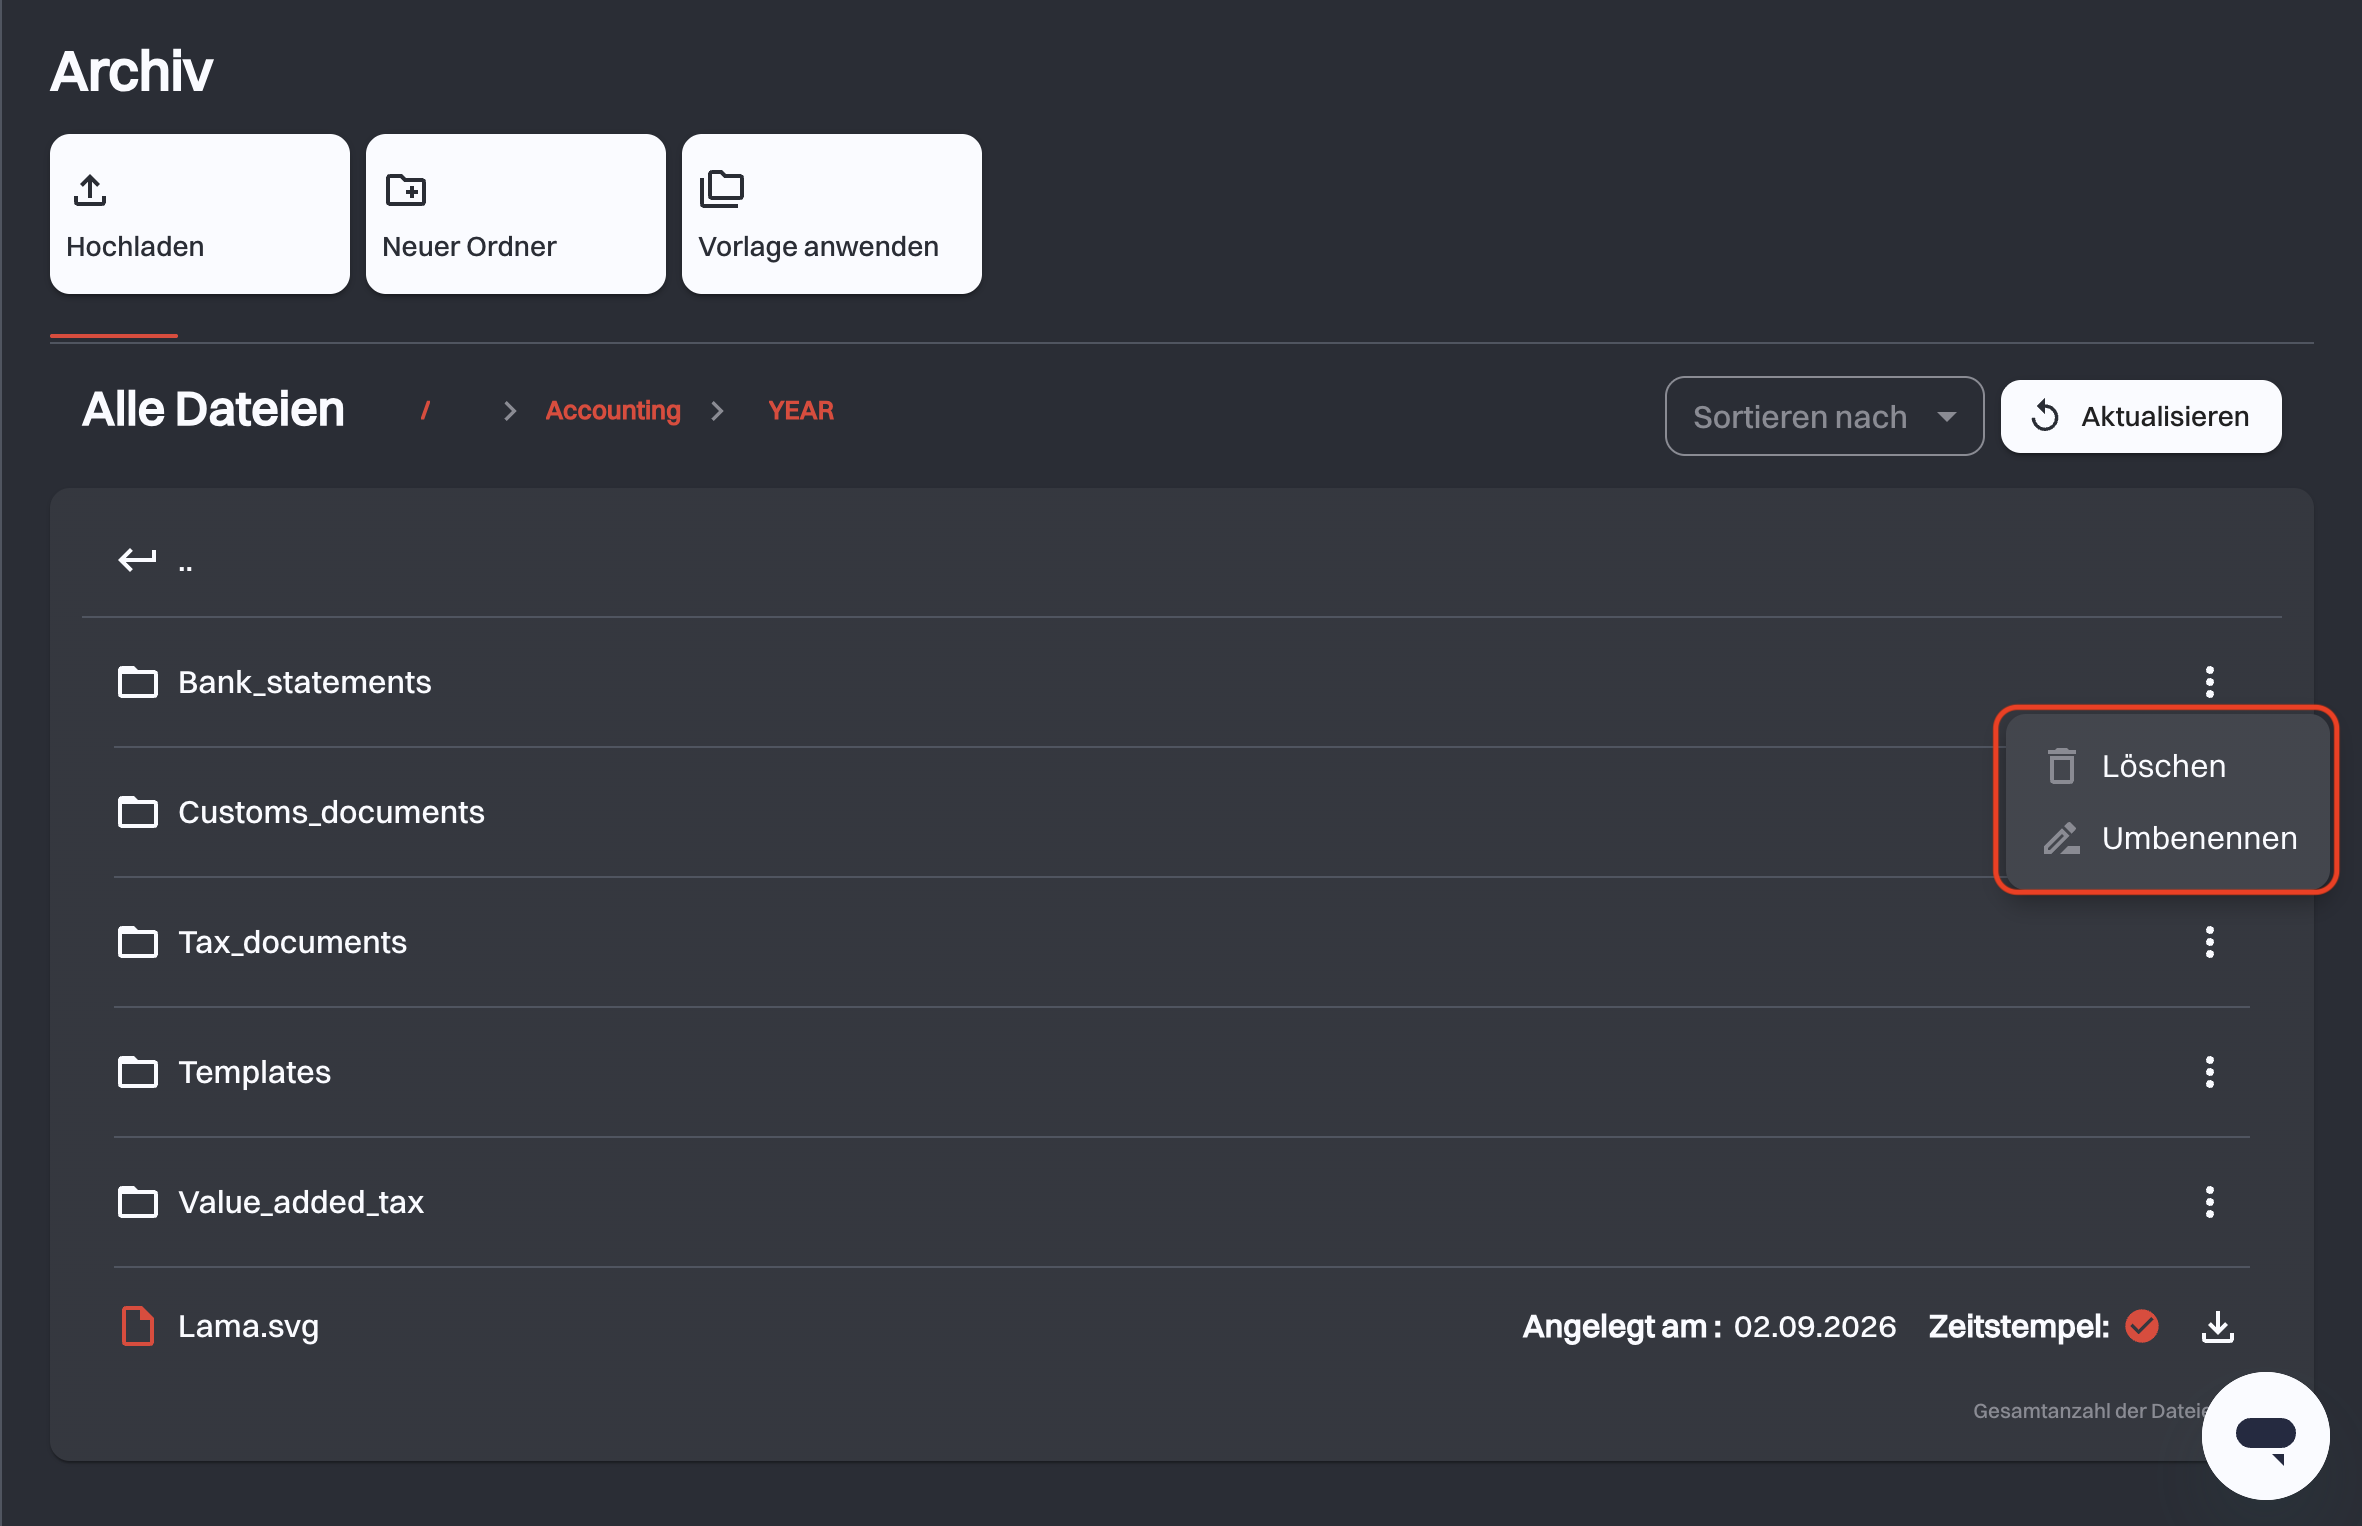
Task: Click the pencil icon beside Umbenennen
Action: pos(2062,838)
